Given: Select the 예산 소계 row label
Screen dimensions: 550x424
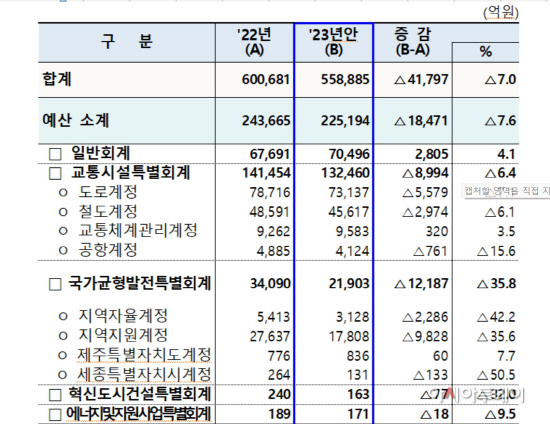Looking at the screenshot, I should click(x=76, y=120).
